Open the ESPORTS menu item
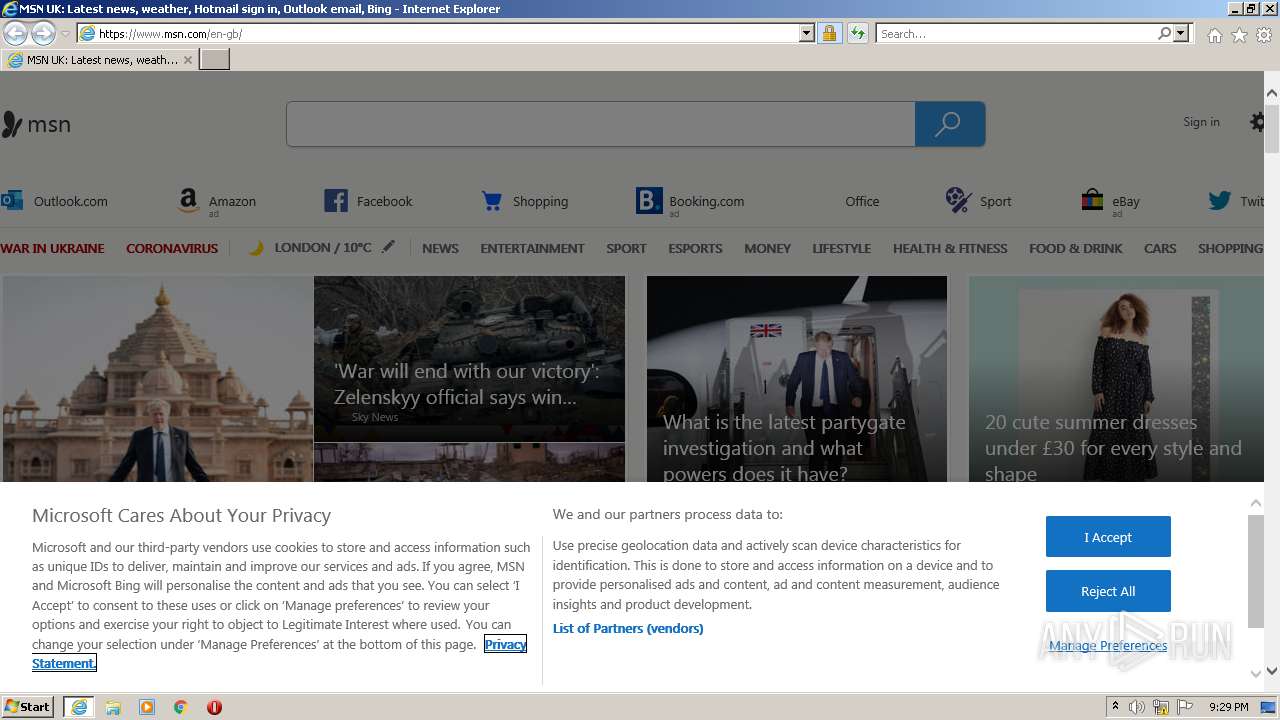 (695, 248)
